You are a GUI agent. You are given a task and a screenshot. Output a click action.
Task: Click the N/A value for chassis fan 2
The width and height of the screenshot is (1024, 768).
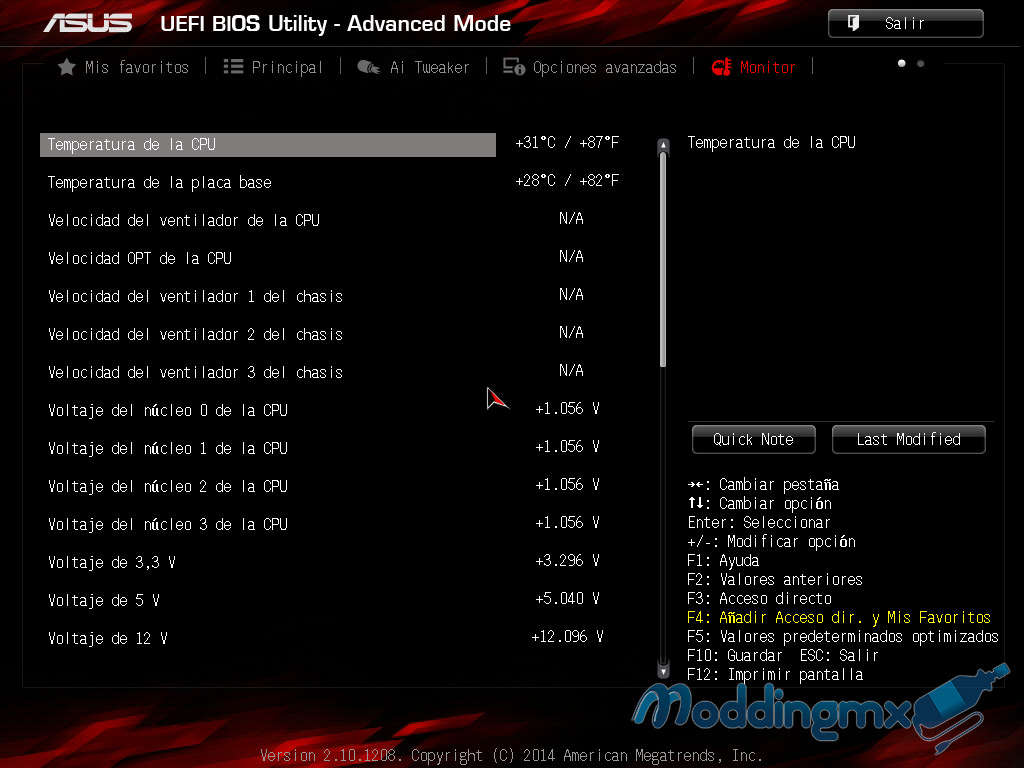(571, 332)
